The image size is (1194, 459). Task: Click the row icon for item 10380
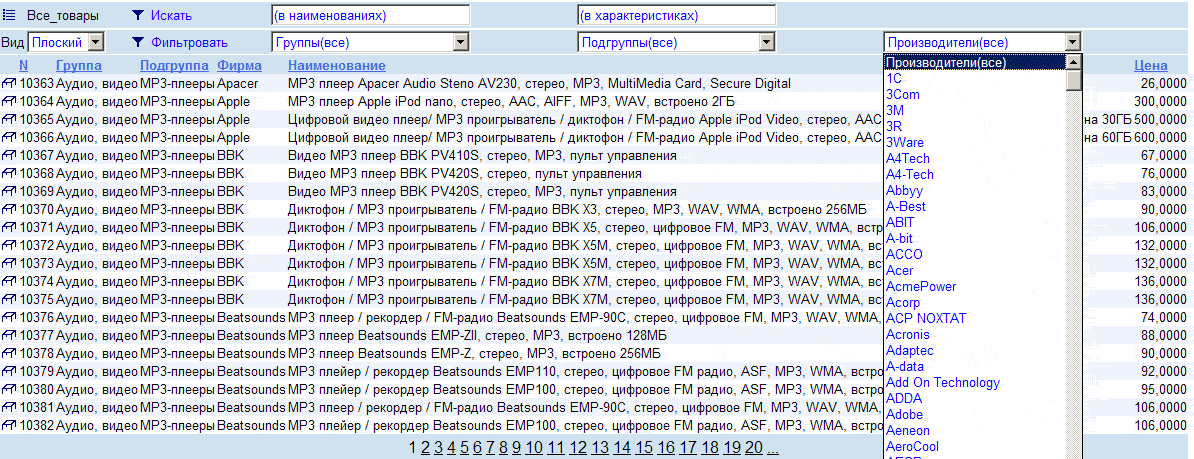click(10, 389)
